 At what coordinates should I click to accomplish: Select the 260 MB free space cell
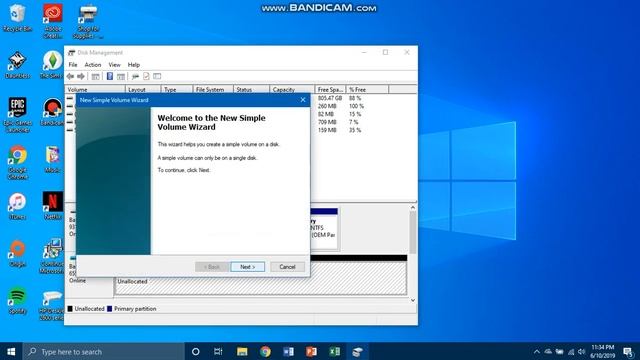coord(327,106)
